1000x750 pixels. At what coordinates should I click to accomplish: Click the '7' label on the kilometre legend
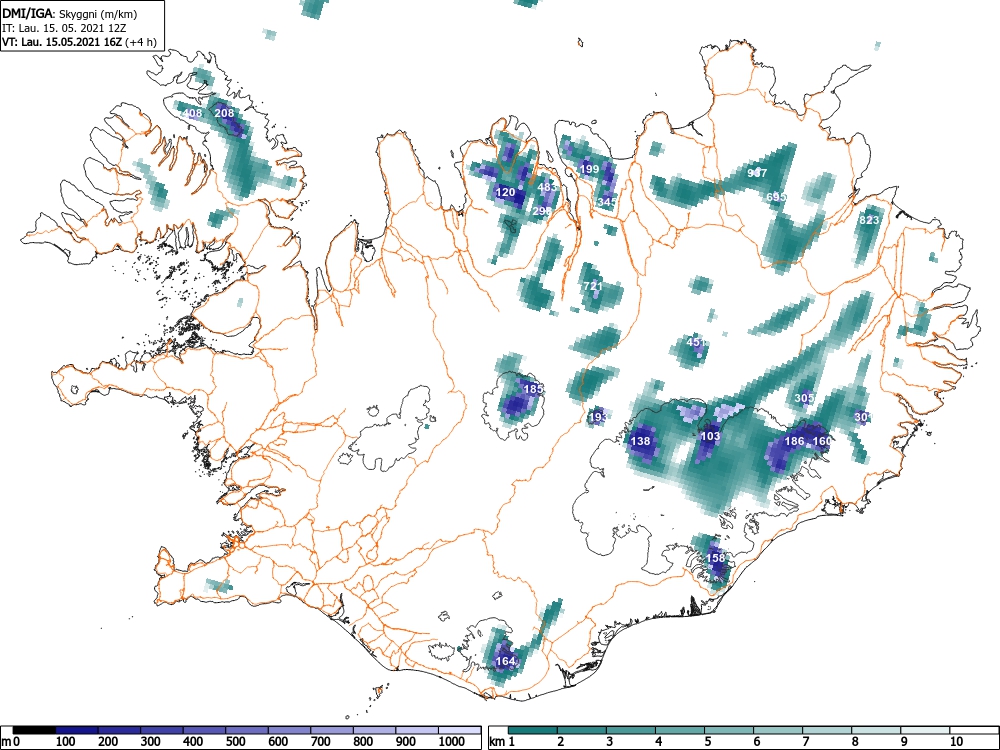pos(805,742)
